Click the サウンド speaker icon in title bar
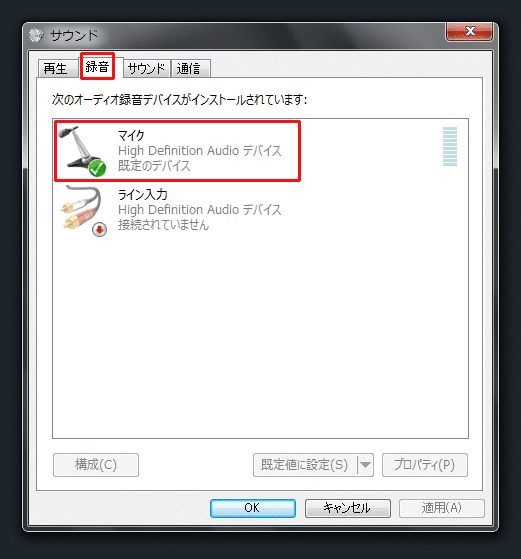521x559 pixels. (x=36, y=35)
